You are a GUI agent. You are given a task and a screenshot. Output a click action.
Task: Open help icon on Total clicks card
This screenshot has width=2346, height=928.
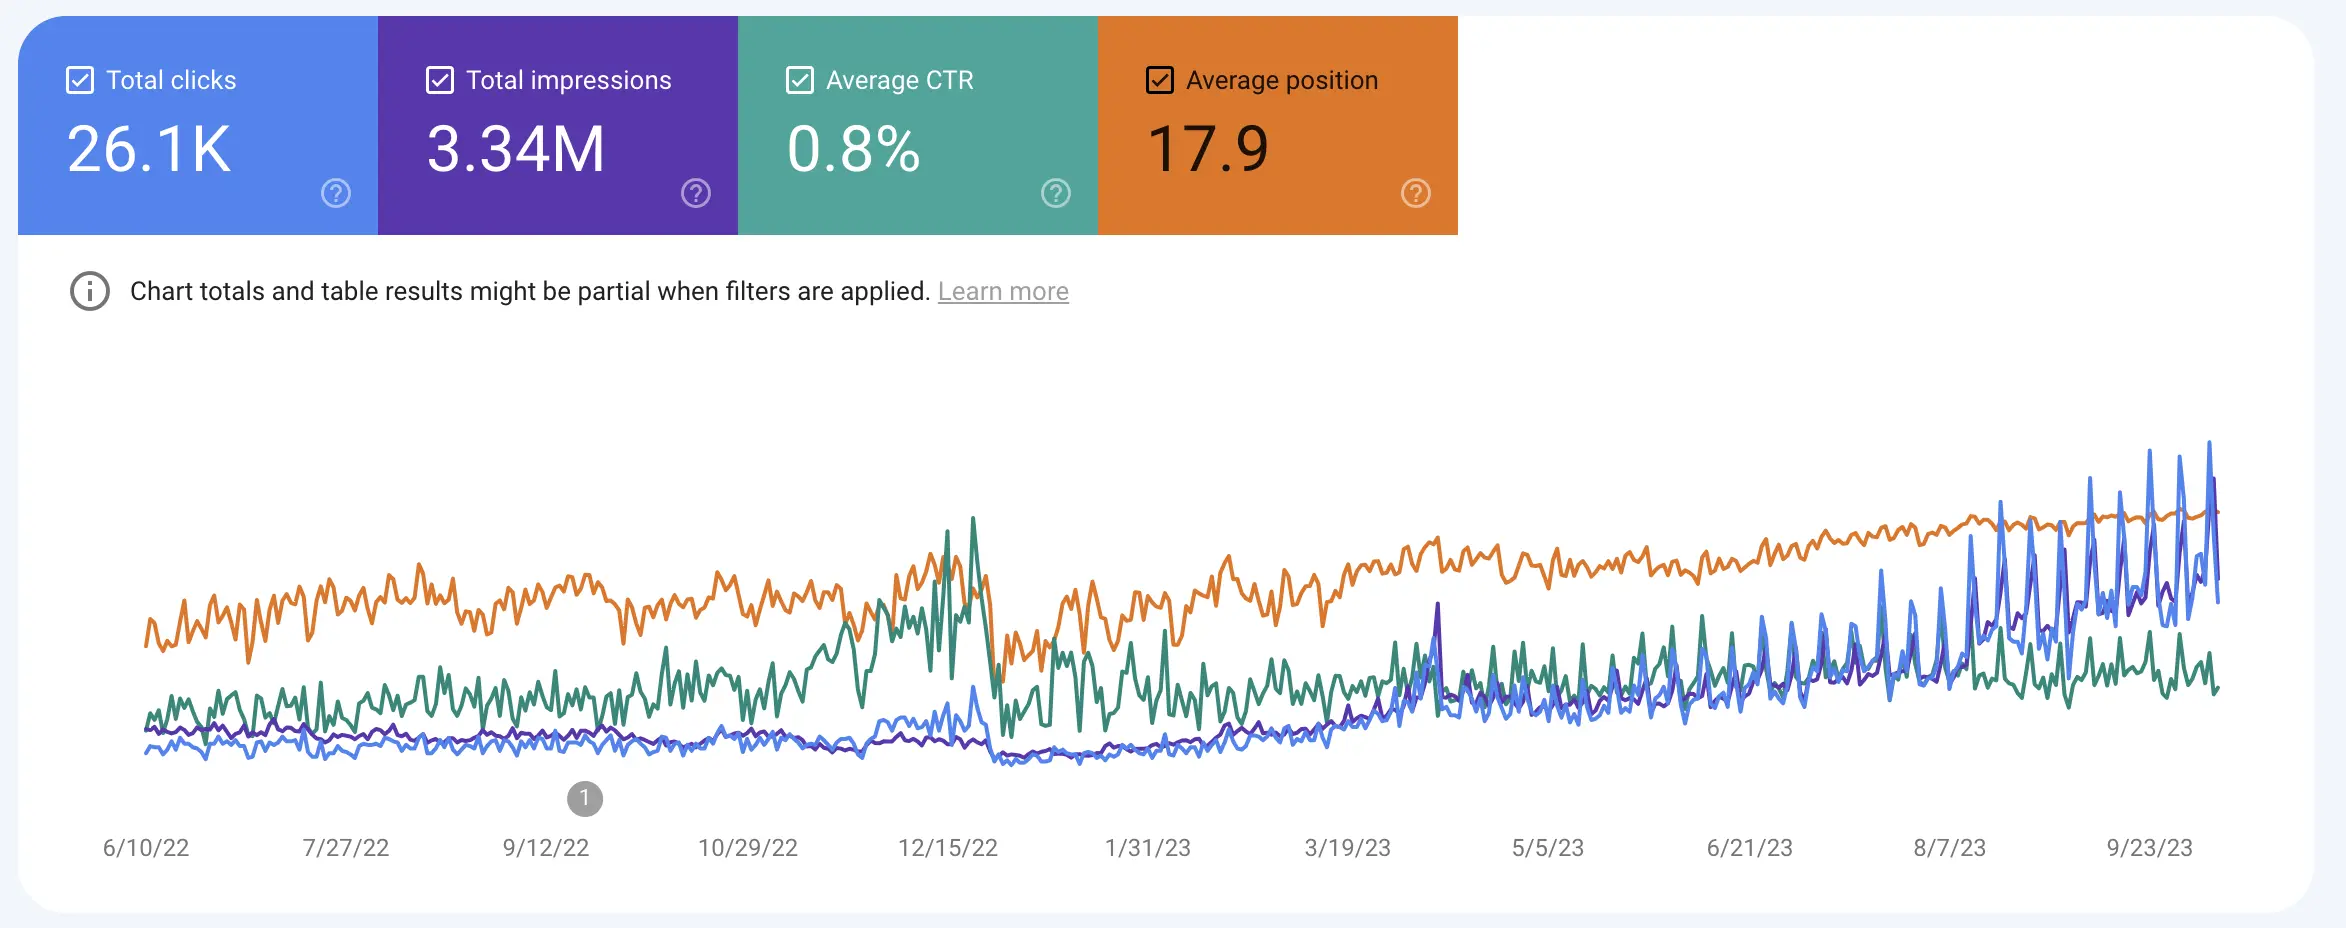point(336,193)
